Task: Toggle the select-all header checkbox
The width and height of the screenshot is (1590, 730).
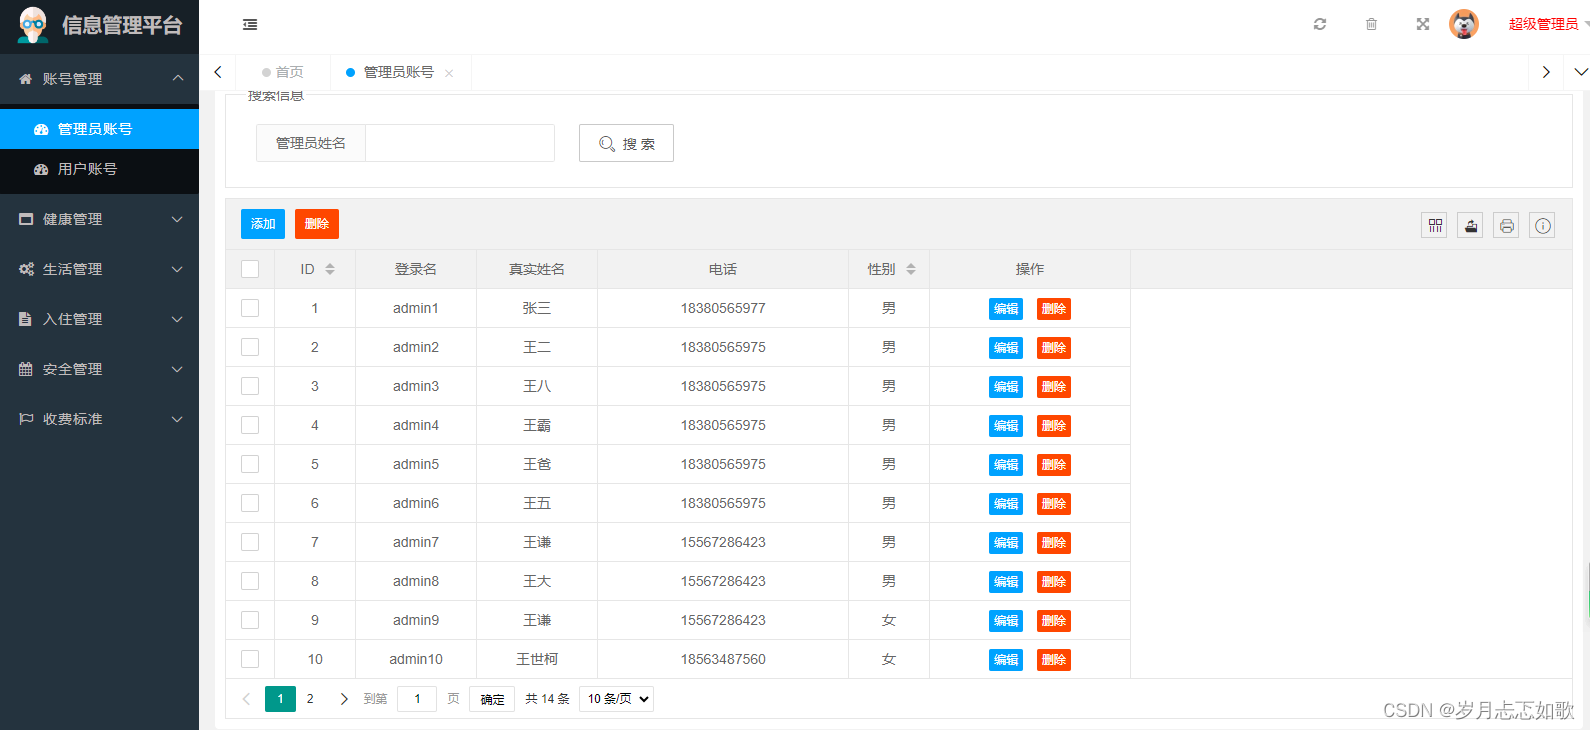Action: (x=250, y=269)
